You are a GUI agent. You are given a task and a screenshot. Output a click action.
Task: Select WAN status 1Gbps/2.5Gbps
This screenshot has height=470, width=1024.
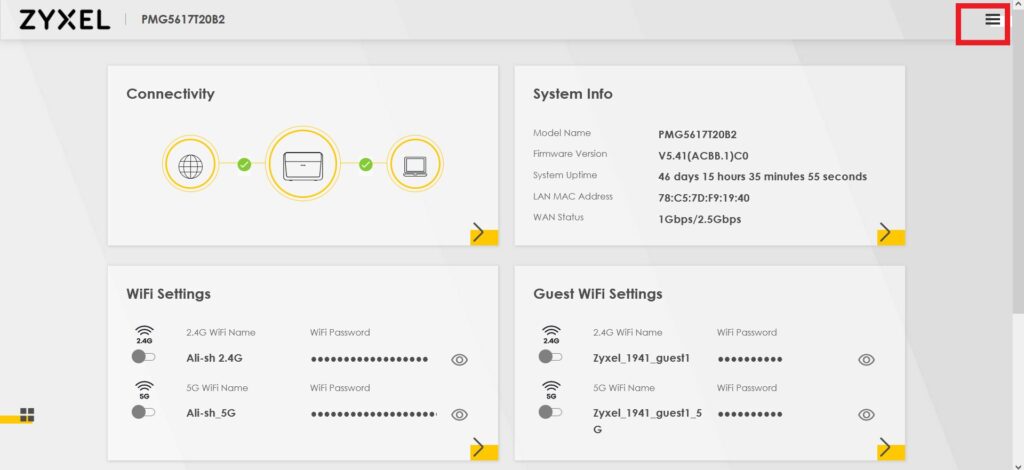pyautogui.click(x=699, y=219)
